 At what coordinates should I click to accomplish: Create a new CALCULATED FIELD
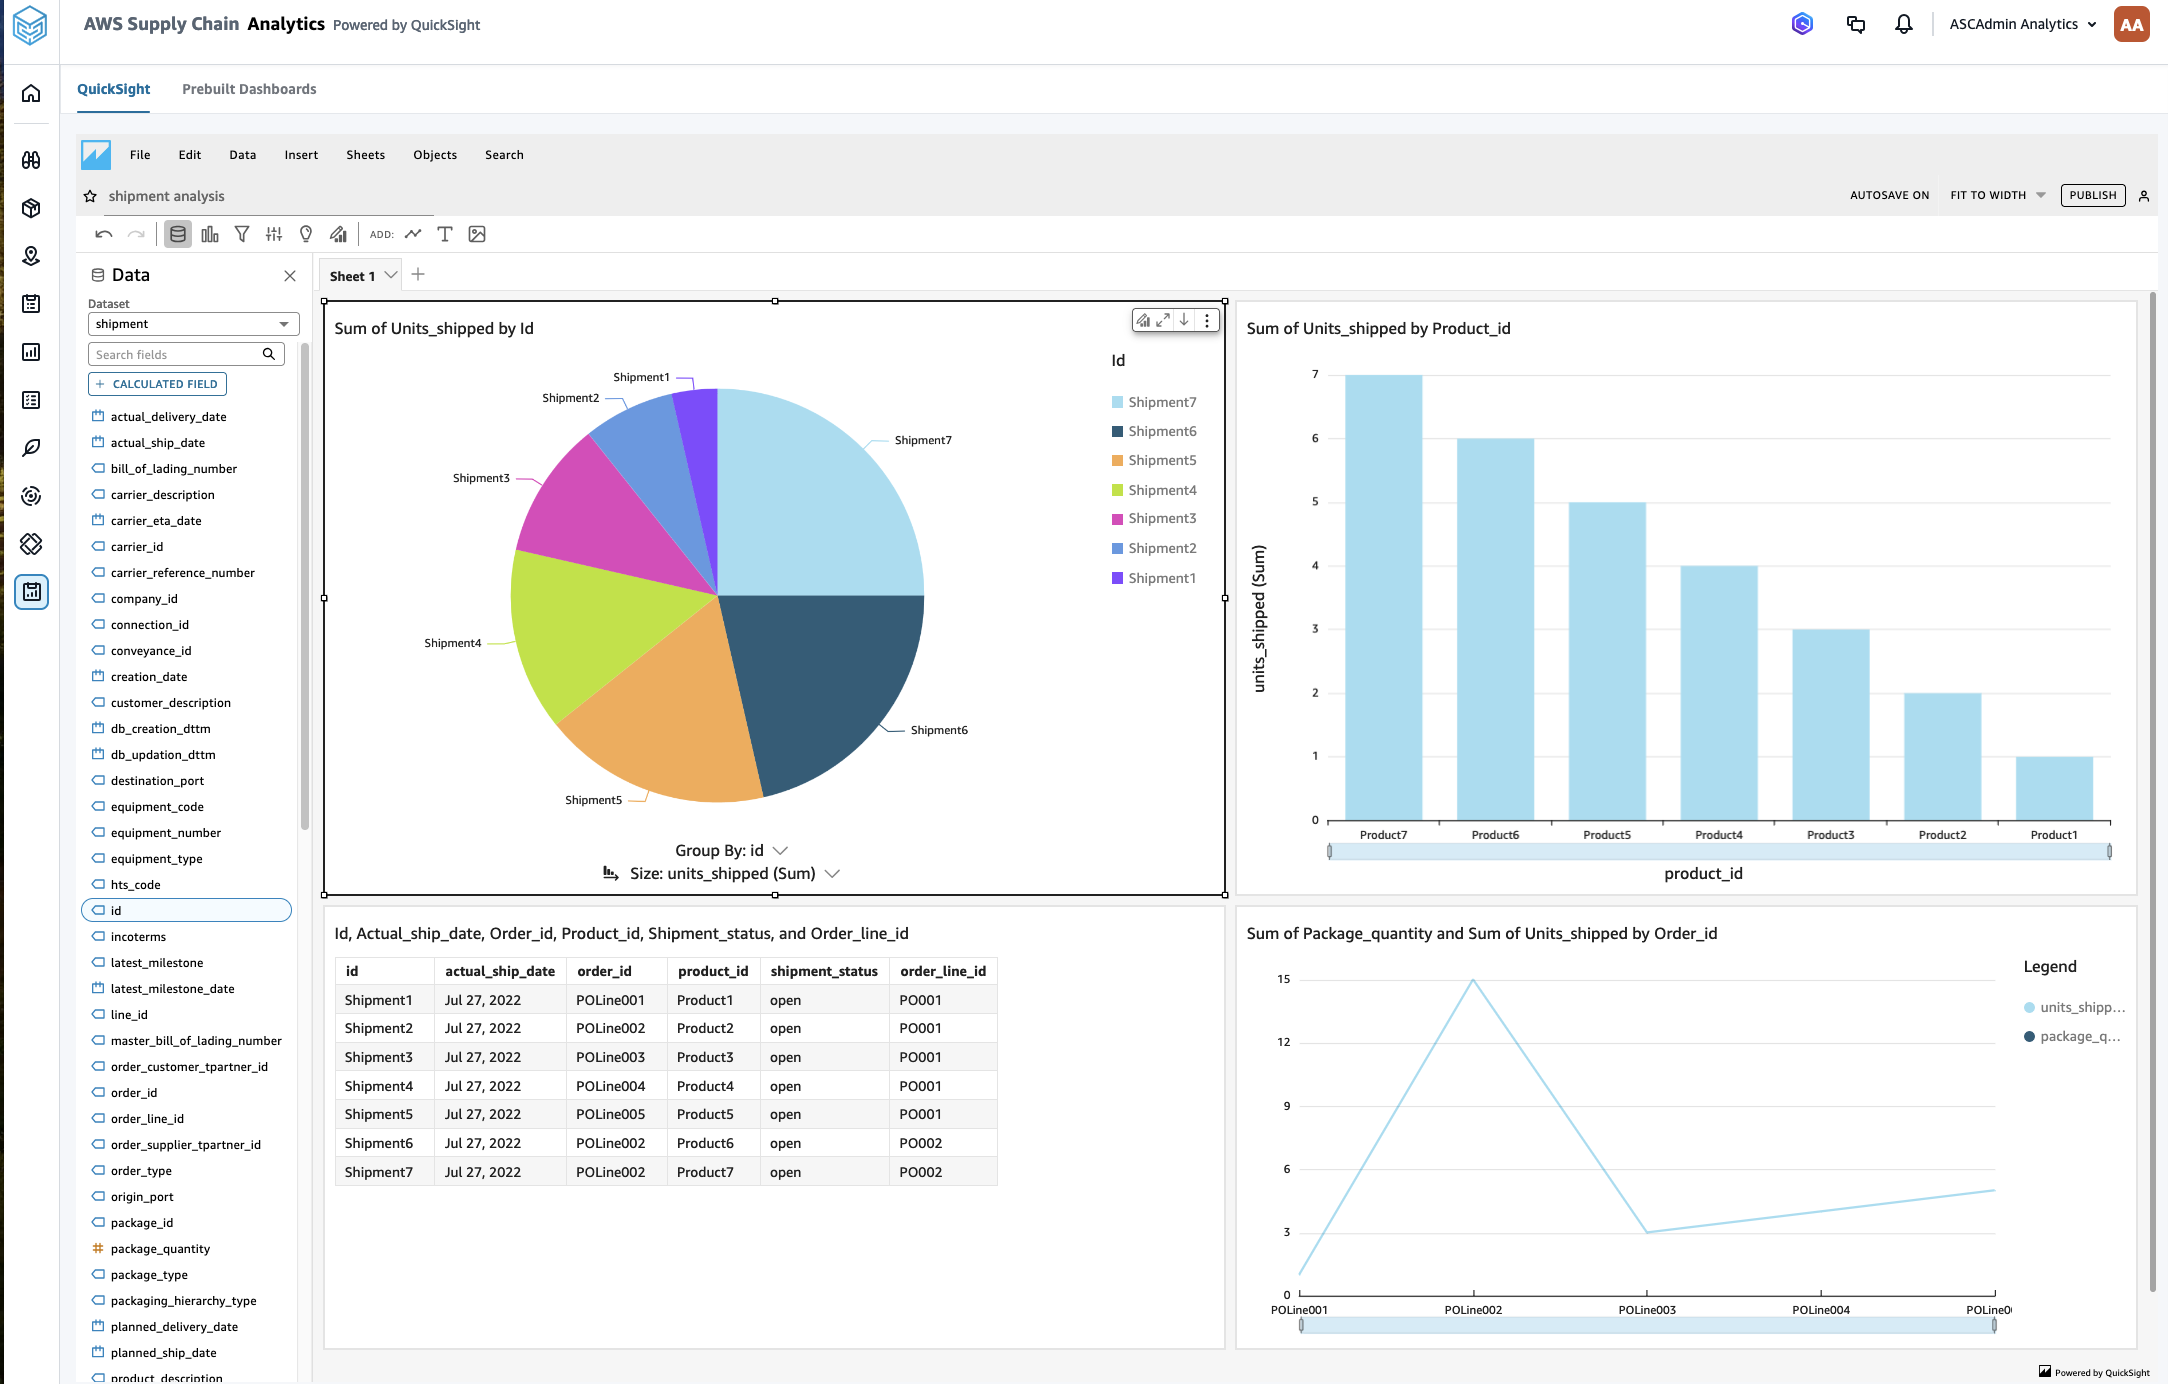click(157, 384)
